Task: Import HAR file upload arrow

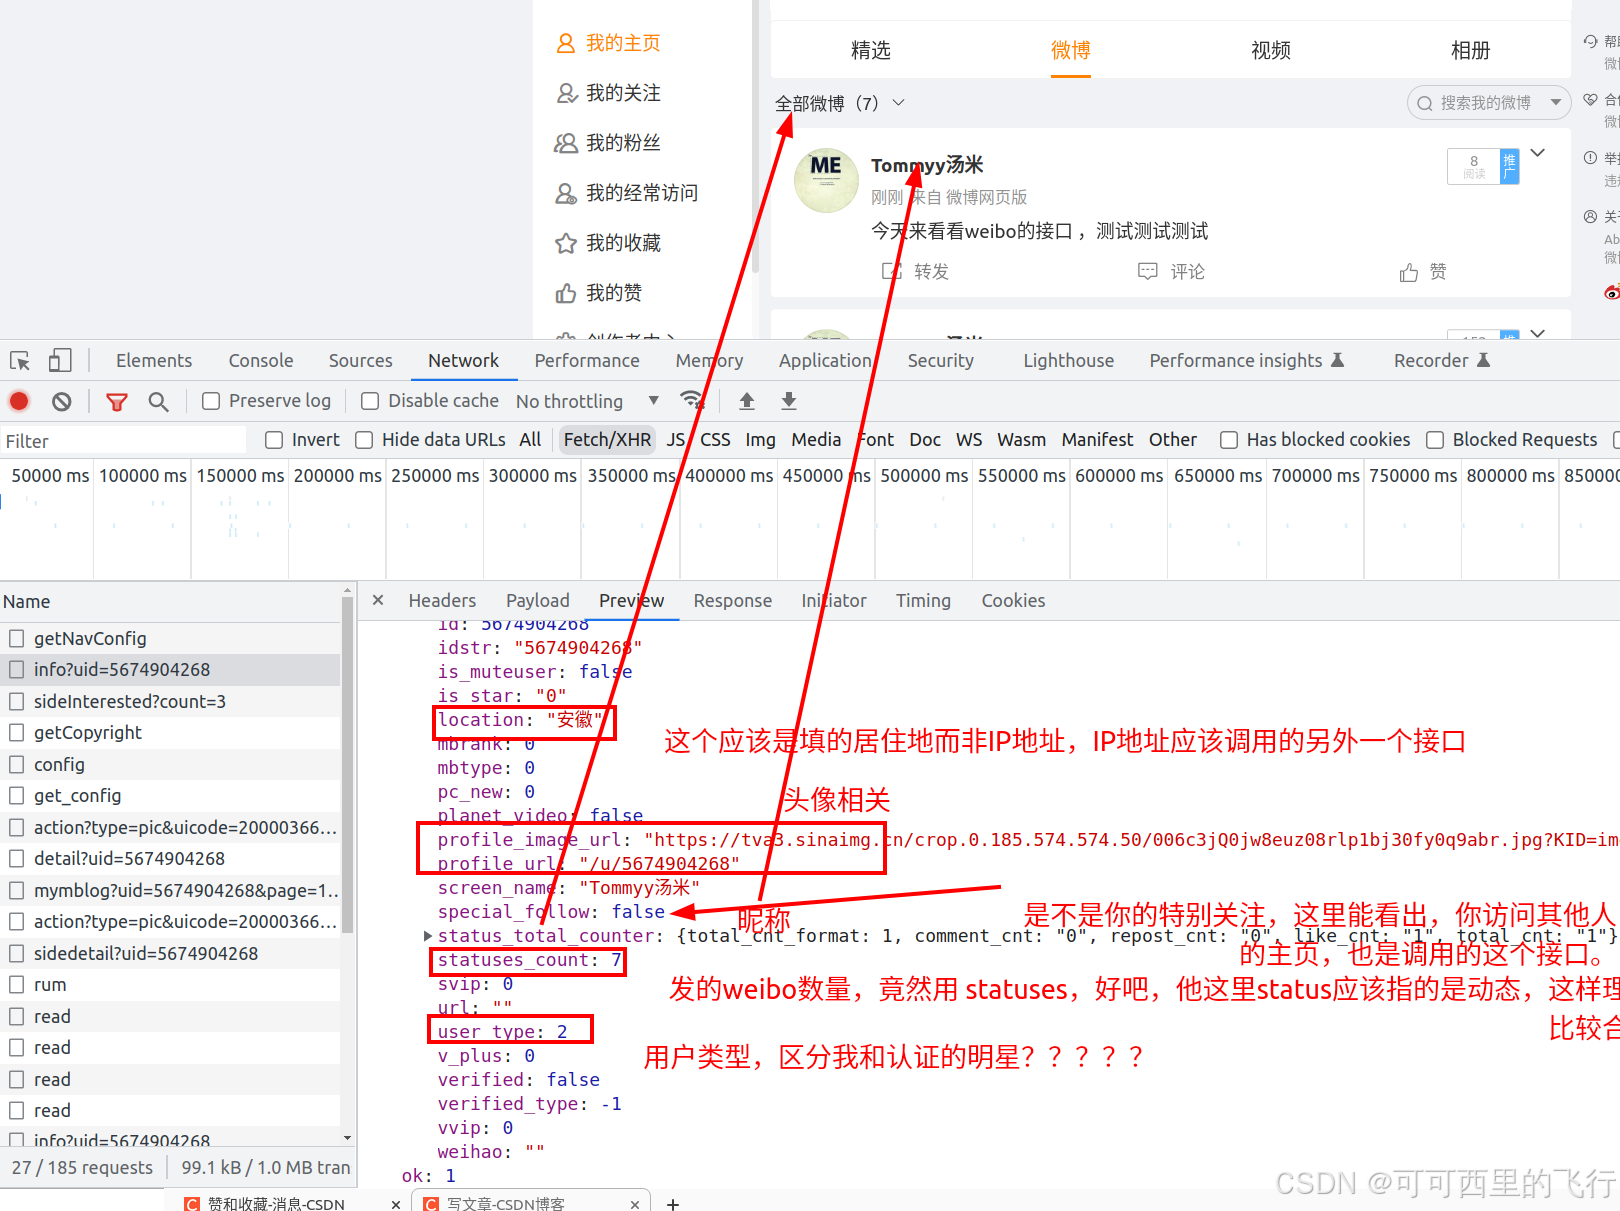Action: pos(747,401)
